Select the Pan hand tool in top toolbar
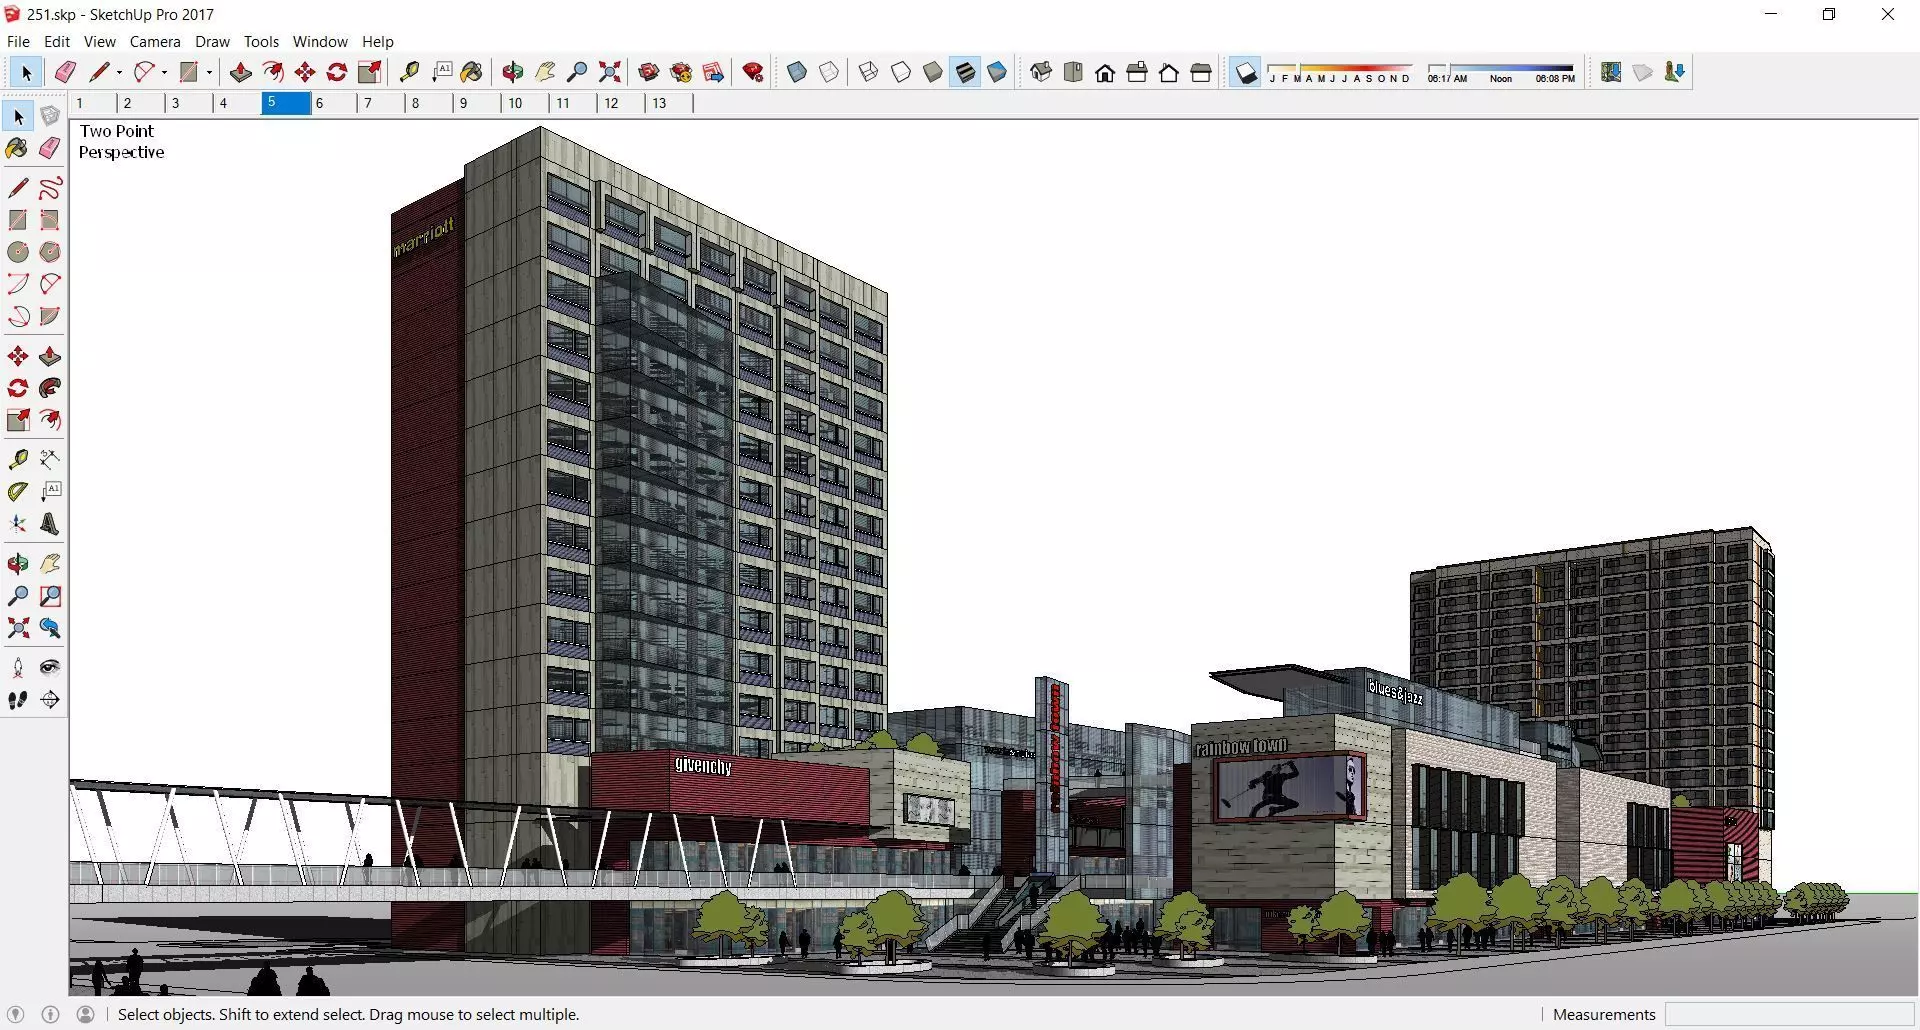 [x=545, y=72]
